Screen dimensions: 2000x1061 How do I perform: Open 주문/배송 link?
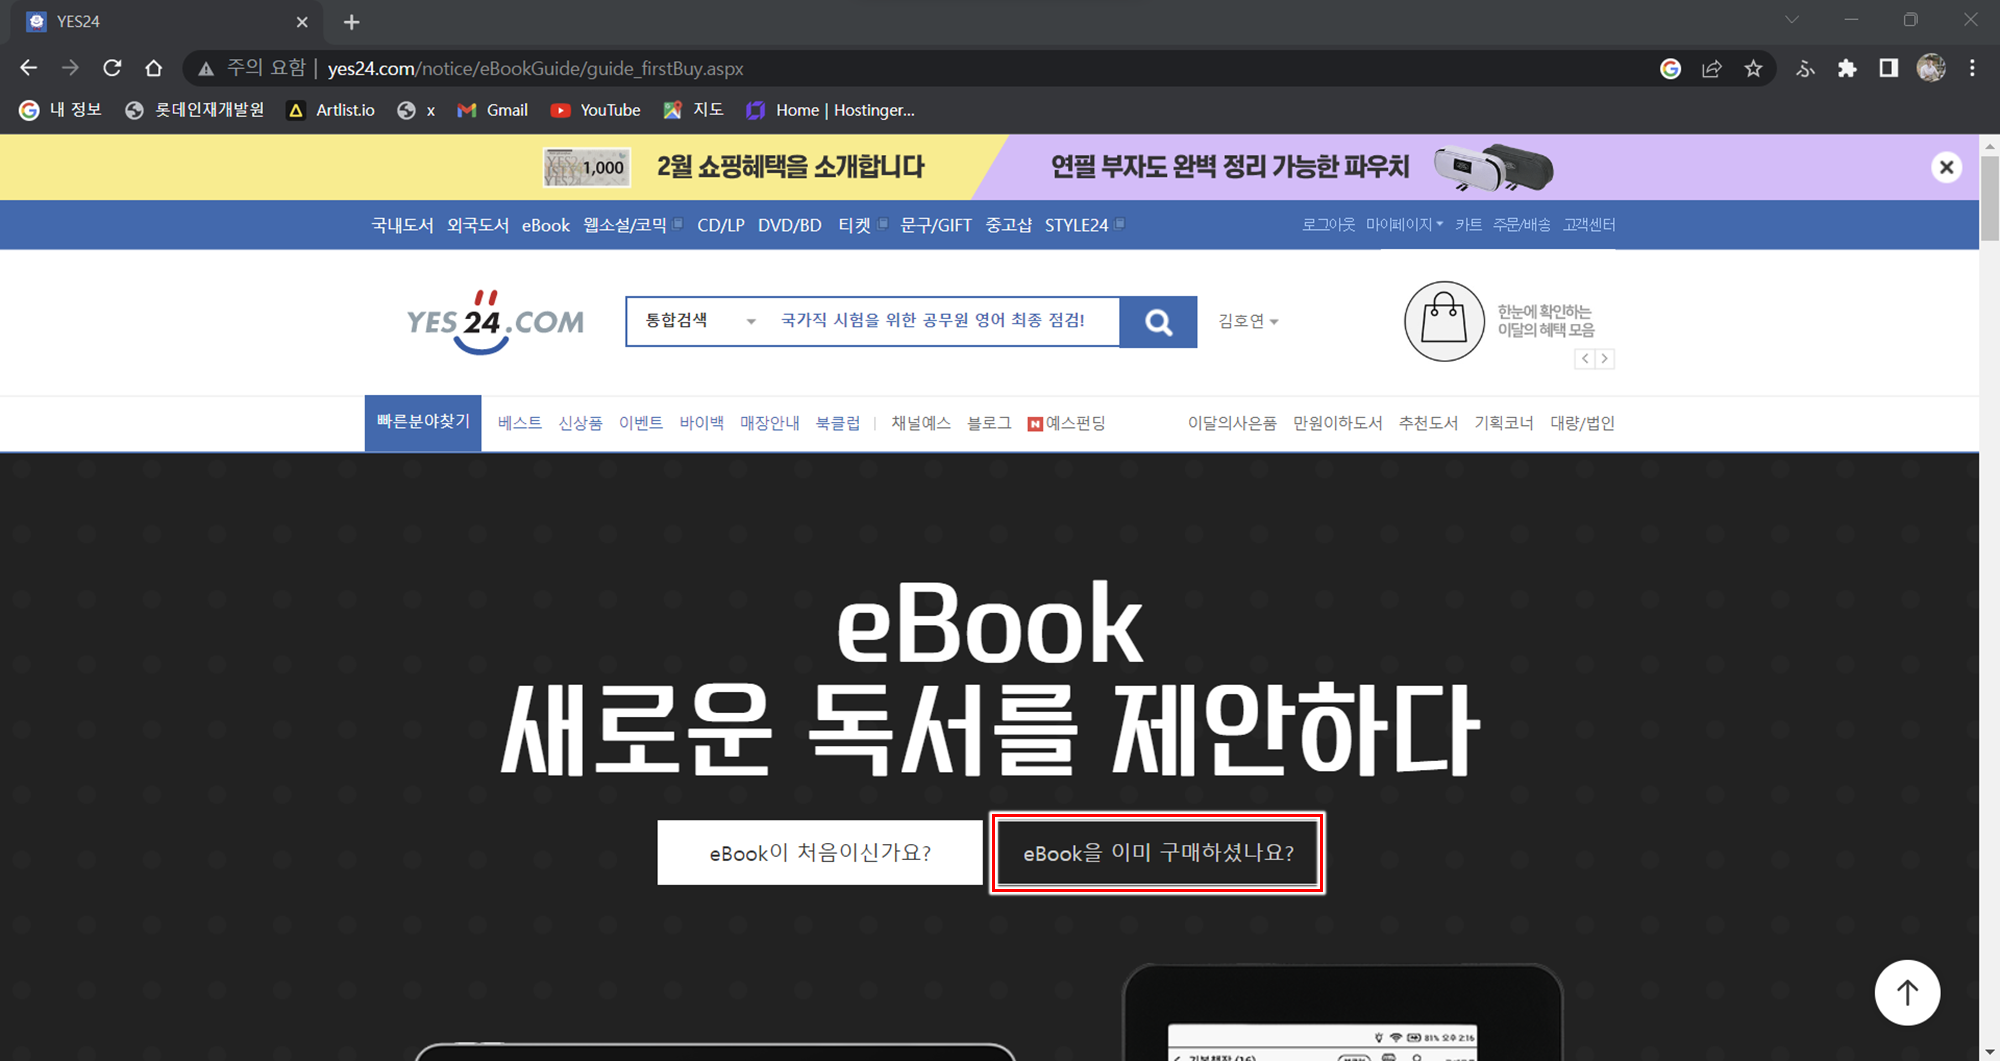pyautogui.click(x=1521, y=225)
